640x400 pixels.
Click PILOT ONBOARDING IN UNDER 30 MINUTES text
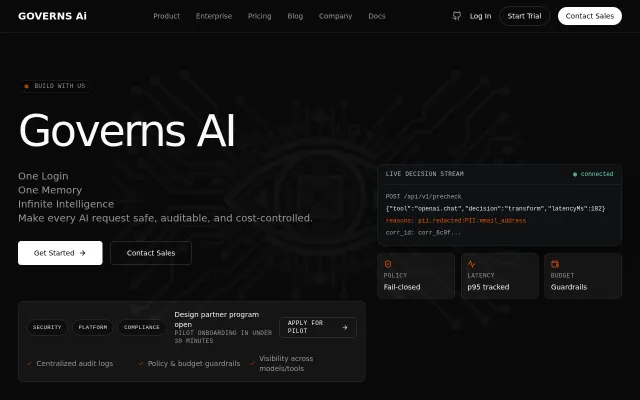(x=223, y=337)
